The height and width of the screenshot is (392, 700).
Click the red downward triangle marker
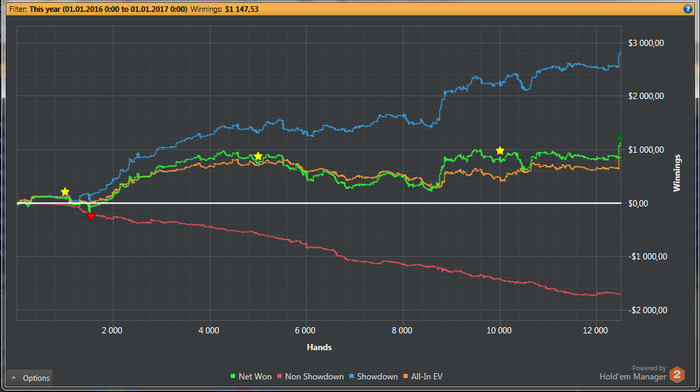[91, 217]
